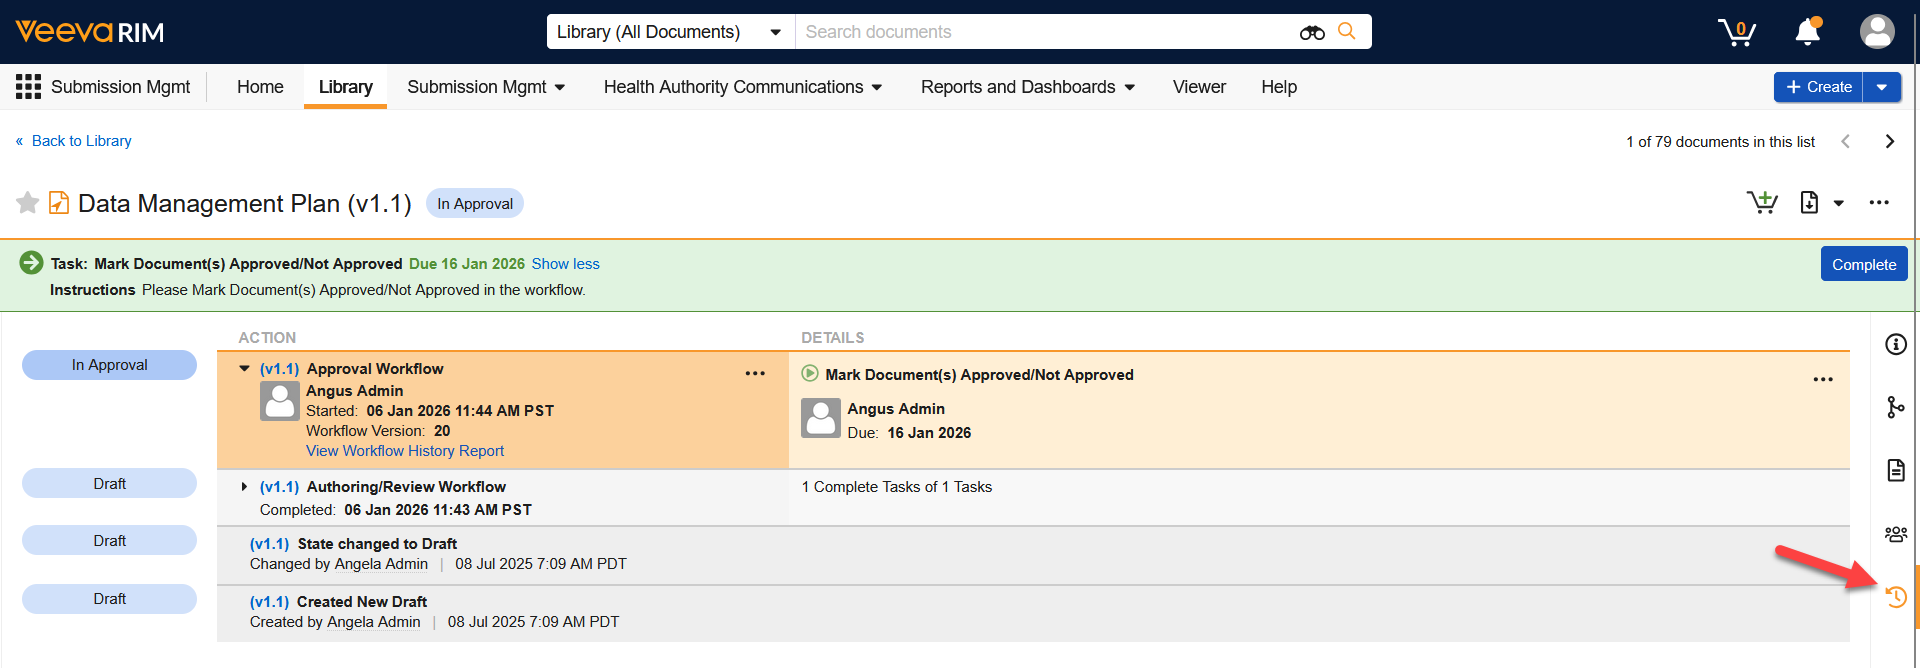Viewport: 1920px width, 668px height.
Task: Open the Document Files panel icon
Action: pyautogui.click(x=1895, y=470)
